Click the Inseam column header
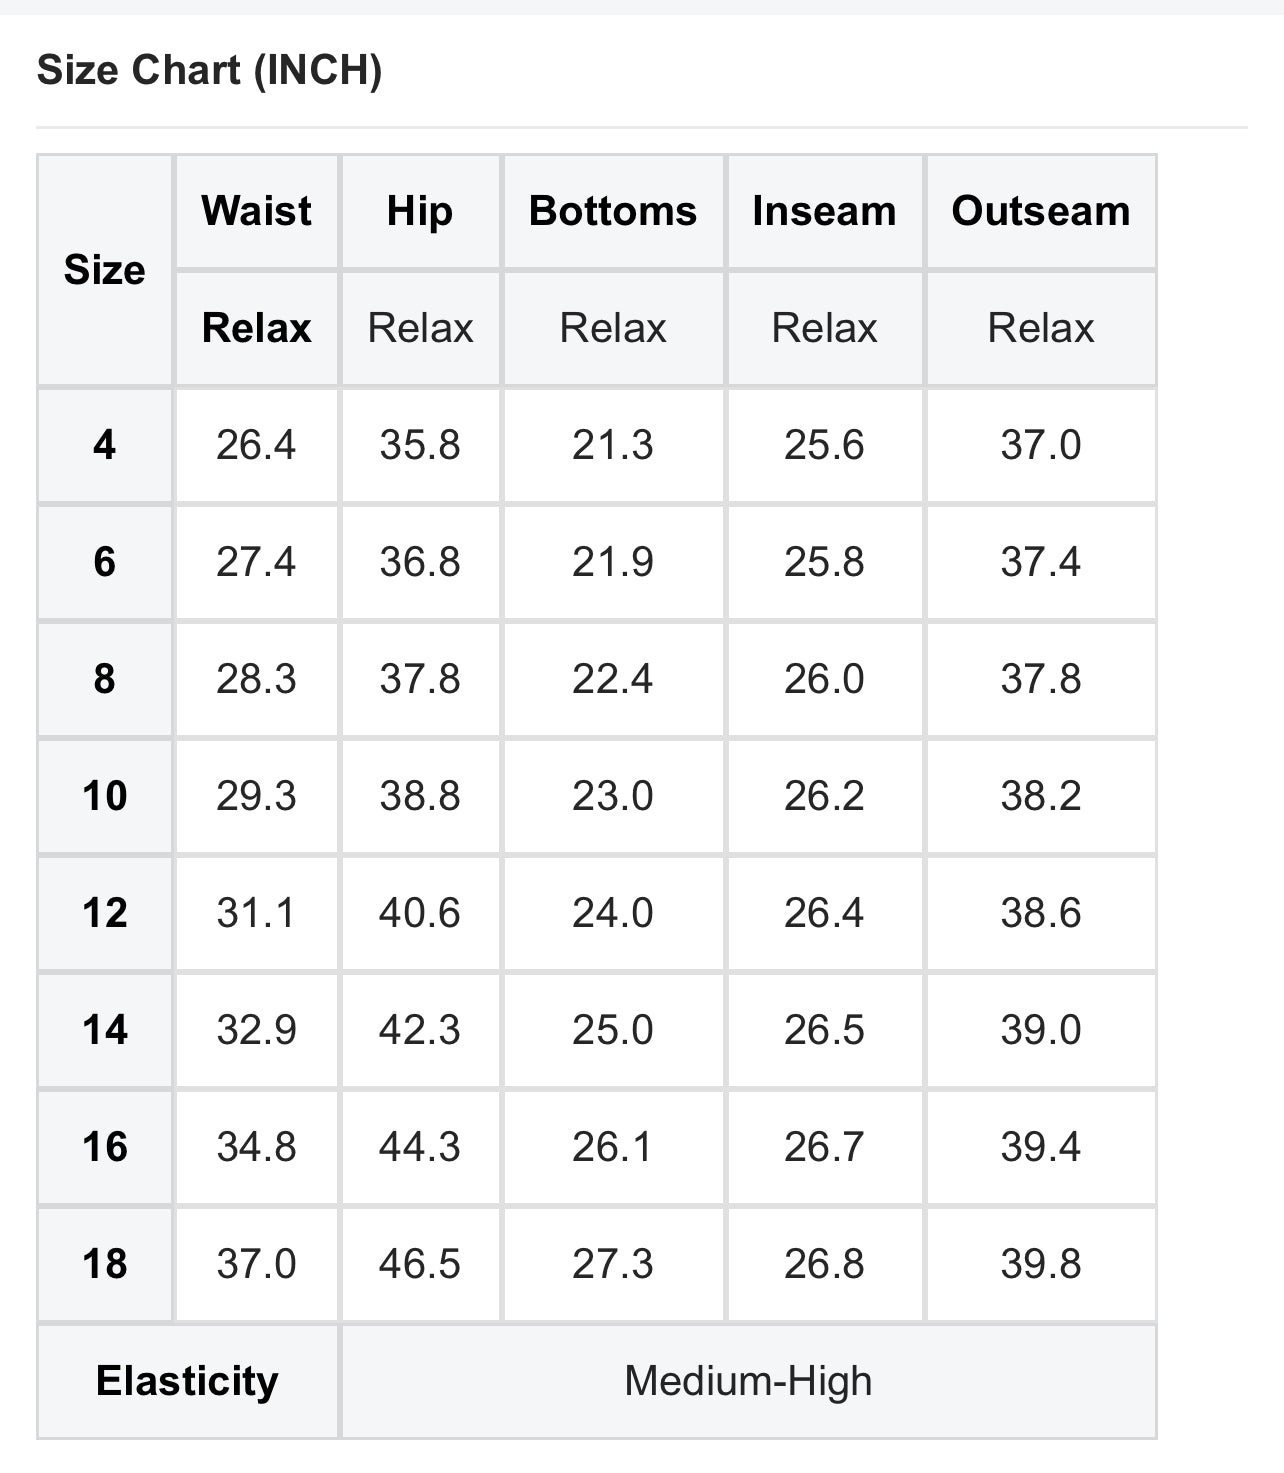This screenshot has width=1284, height=1473. [824, 211]
